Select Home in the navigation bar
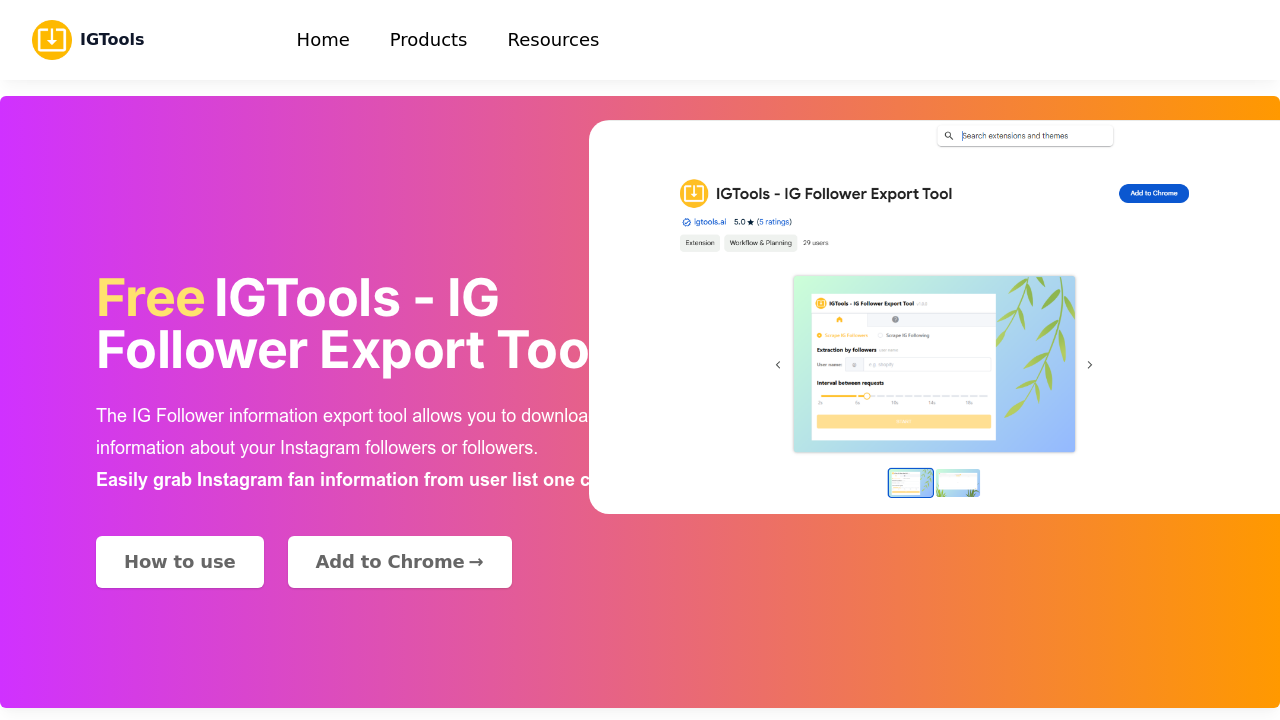Screen dimensions: 1280x720 tap(323, 39)
